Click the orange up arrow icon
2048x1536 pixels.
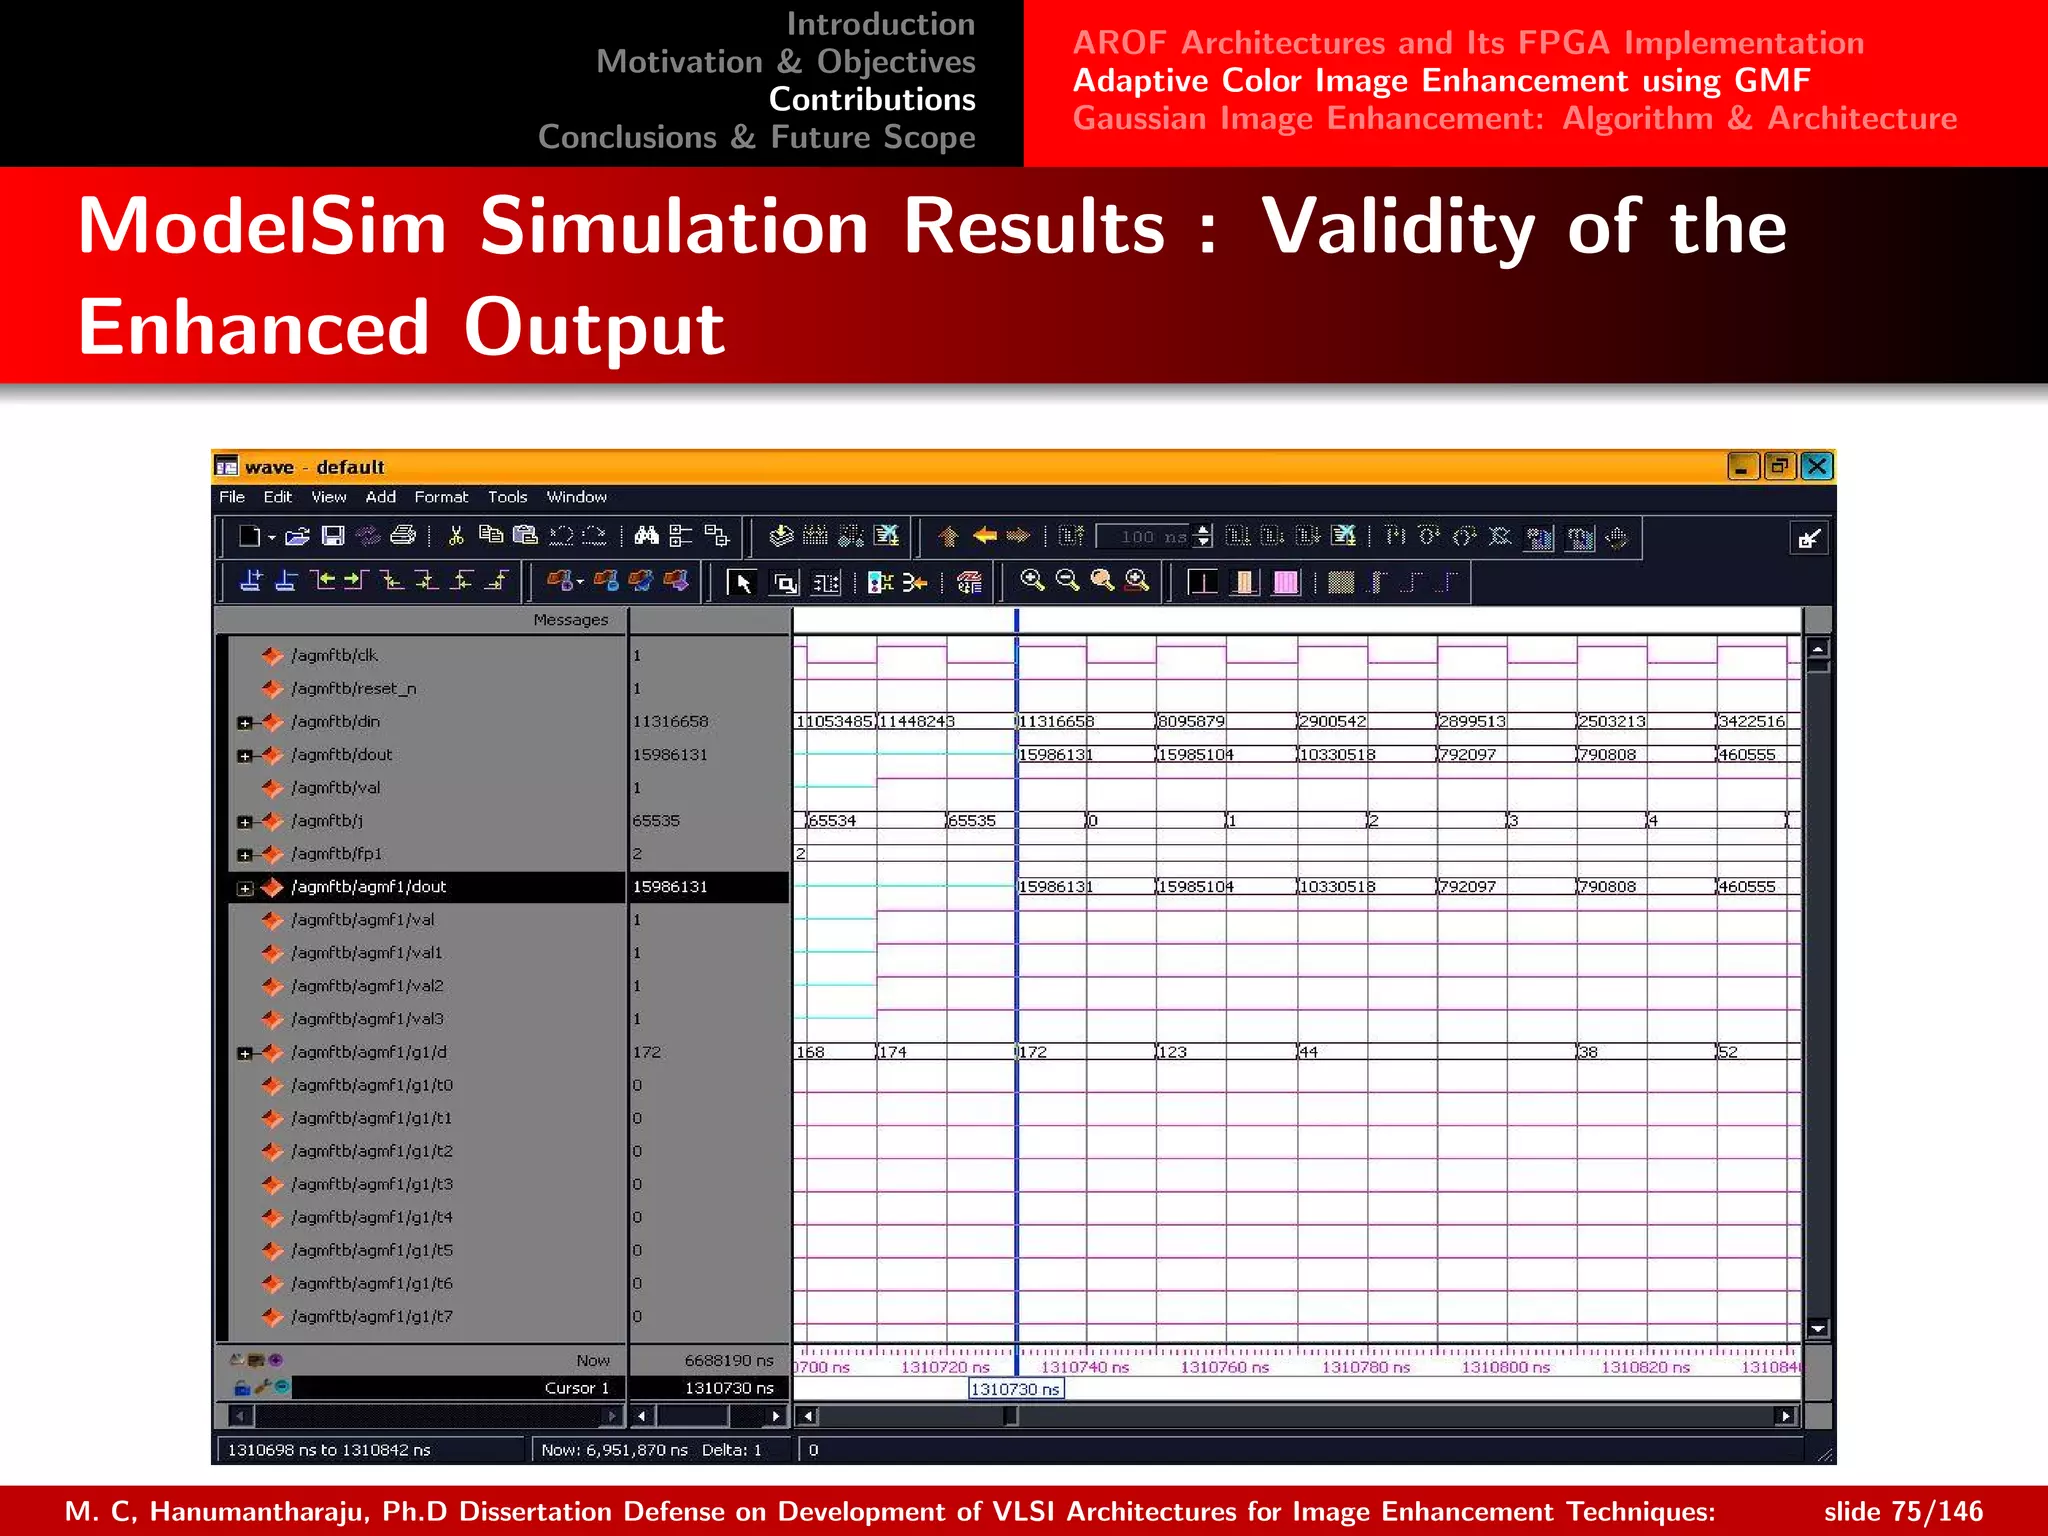coord(948,537)
